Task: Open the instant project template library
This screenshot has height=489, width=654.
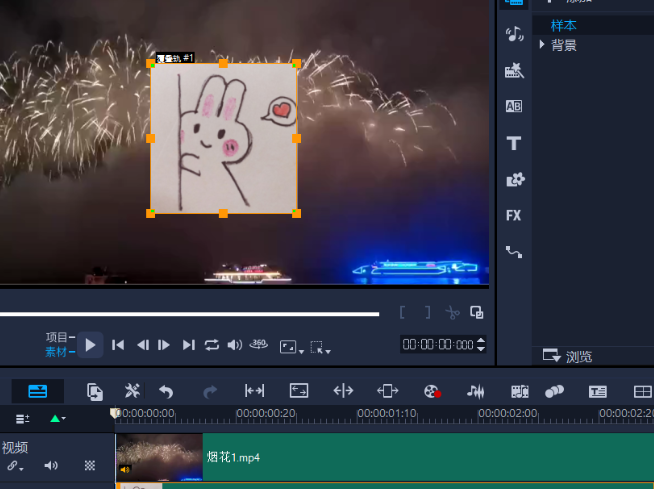Action: click(x=514, y=71)
